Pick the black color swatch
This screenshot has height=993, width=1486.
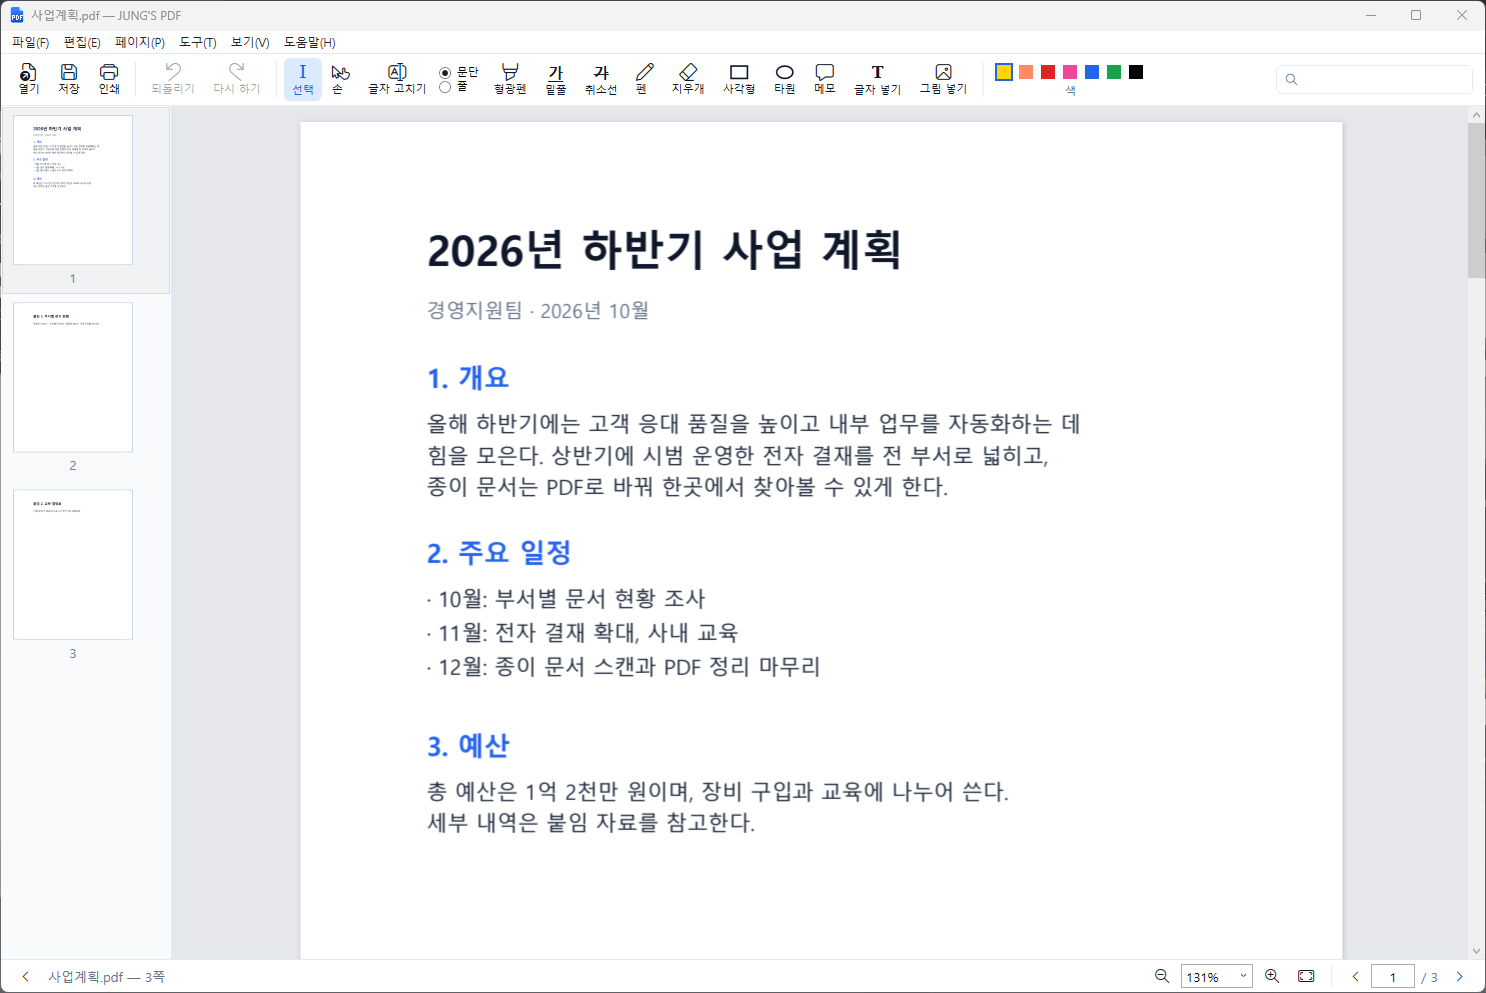tap(1136, 72)
